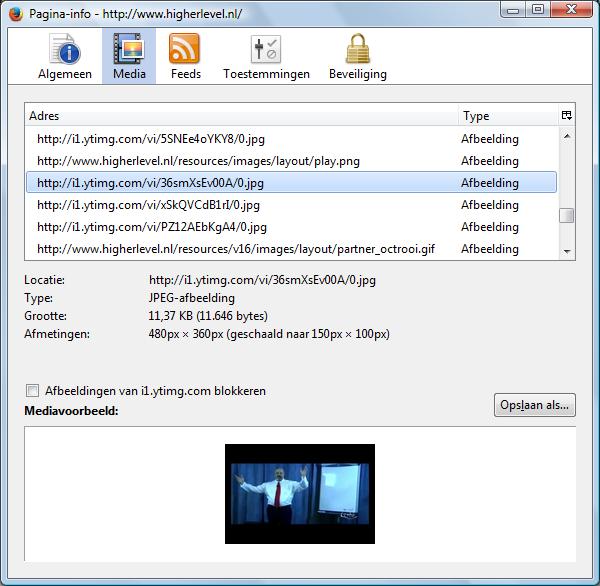Screen dimensions: 600x586
Task: Select row ending xSkQVCdB1rI/0.jpg
Action: [x=292, y=205]
